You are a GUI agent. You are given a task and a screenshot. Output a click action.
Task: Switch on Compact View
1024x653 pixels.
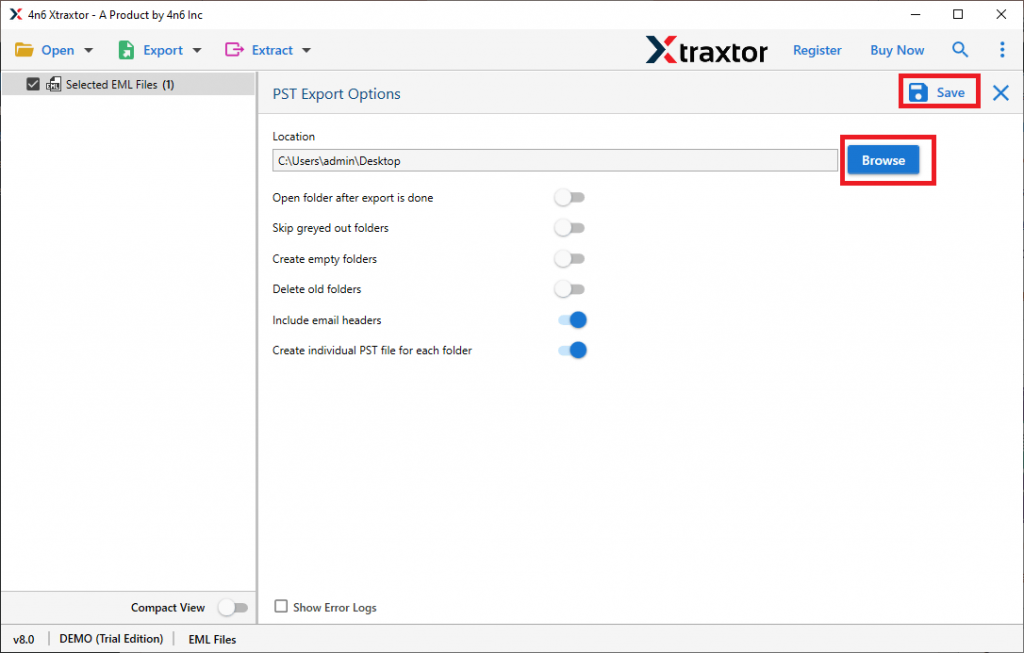(x=233, y=607)
